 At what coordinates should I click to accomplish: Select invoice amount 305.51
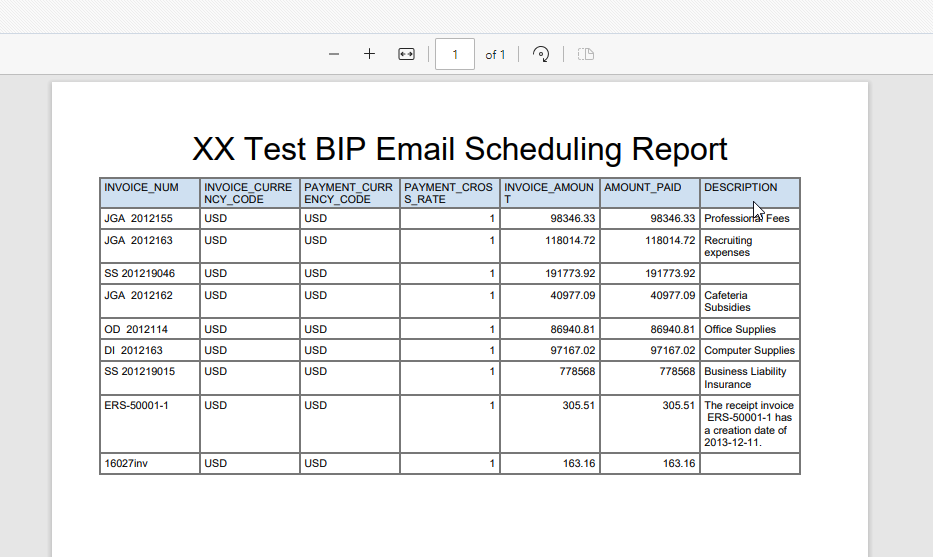click(579, 405)
